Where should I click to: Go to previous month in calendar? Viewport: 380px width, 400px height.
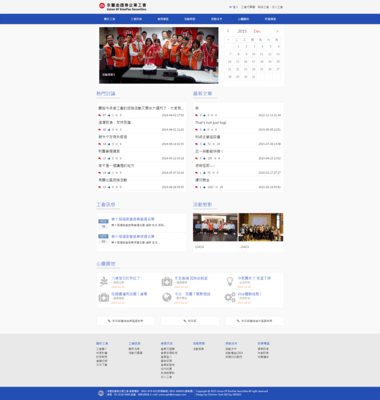pos(228,31)
